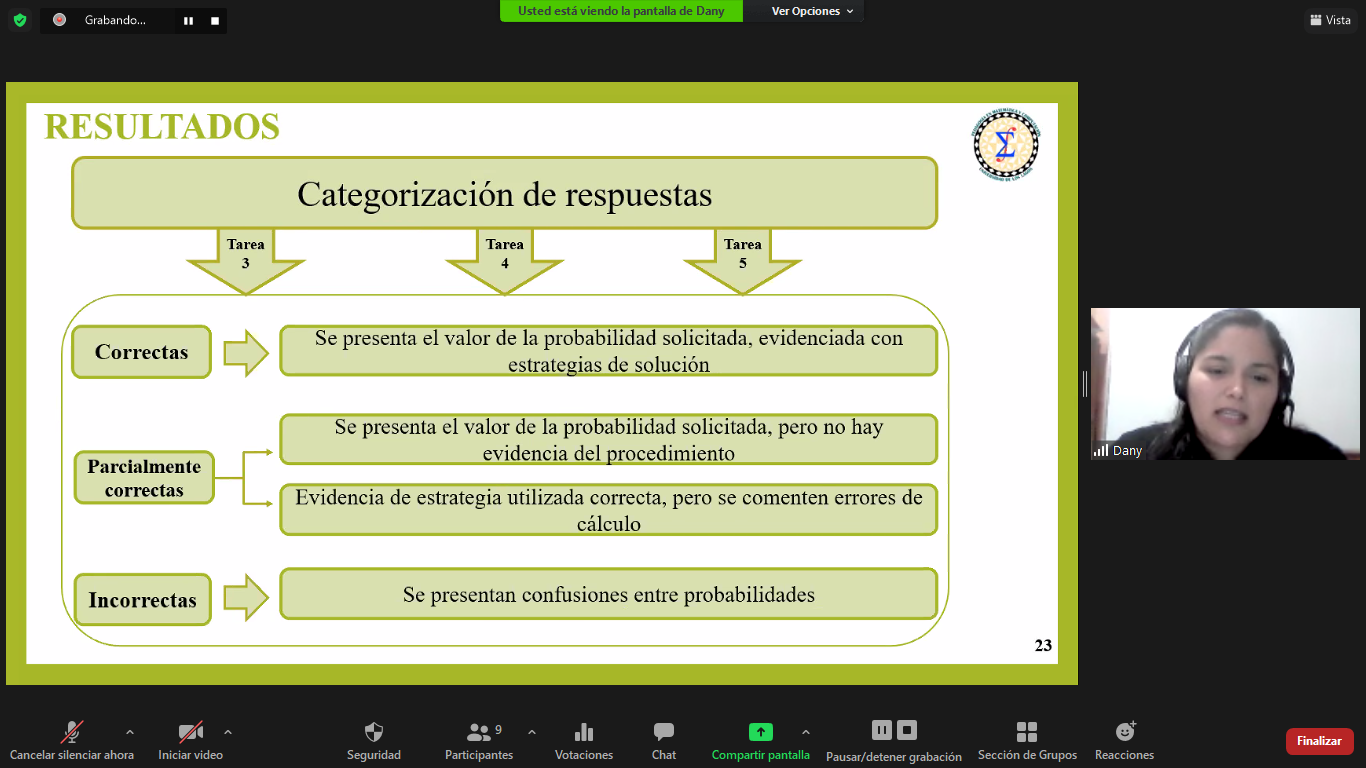Viewport: 1366px width, 768px height.
Task: Click the red Finalizar button
Action: click(1319, 741)
